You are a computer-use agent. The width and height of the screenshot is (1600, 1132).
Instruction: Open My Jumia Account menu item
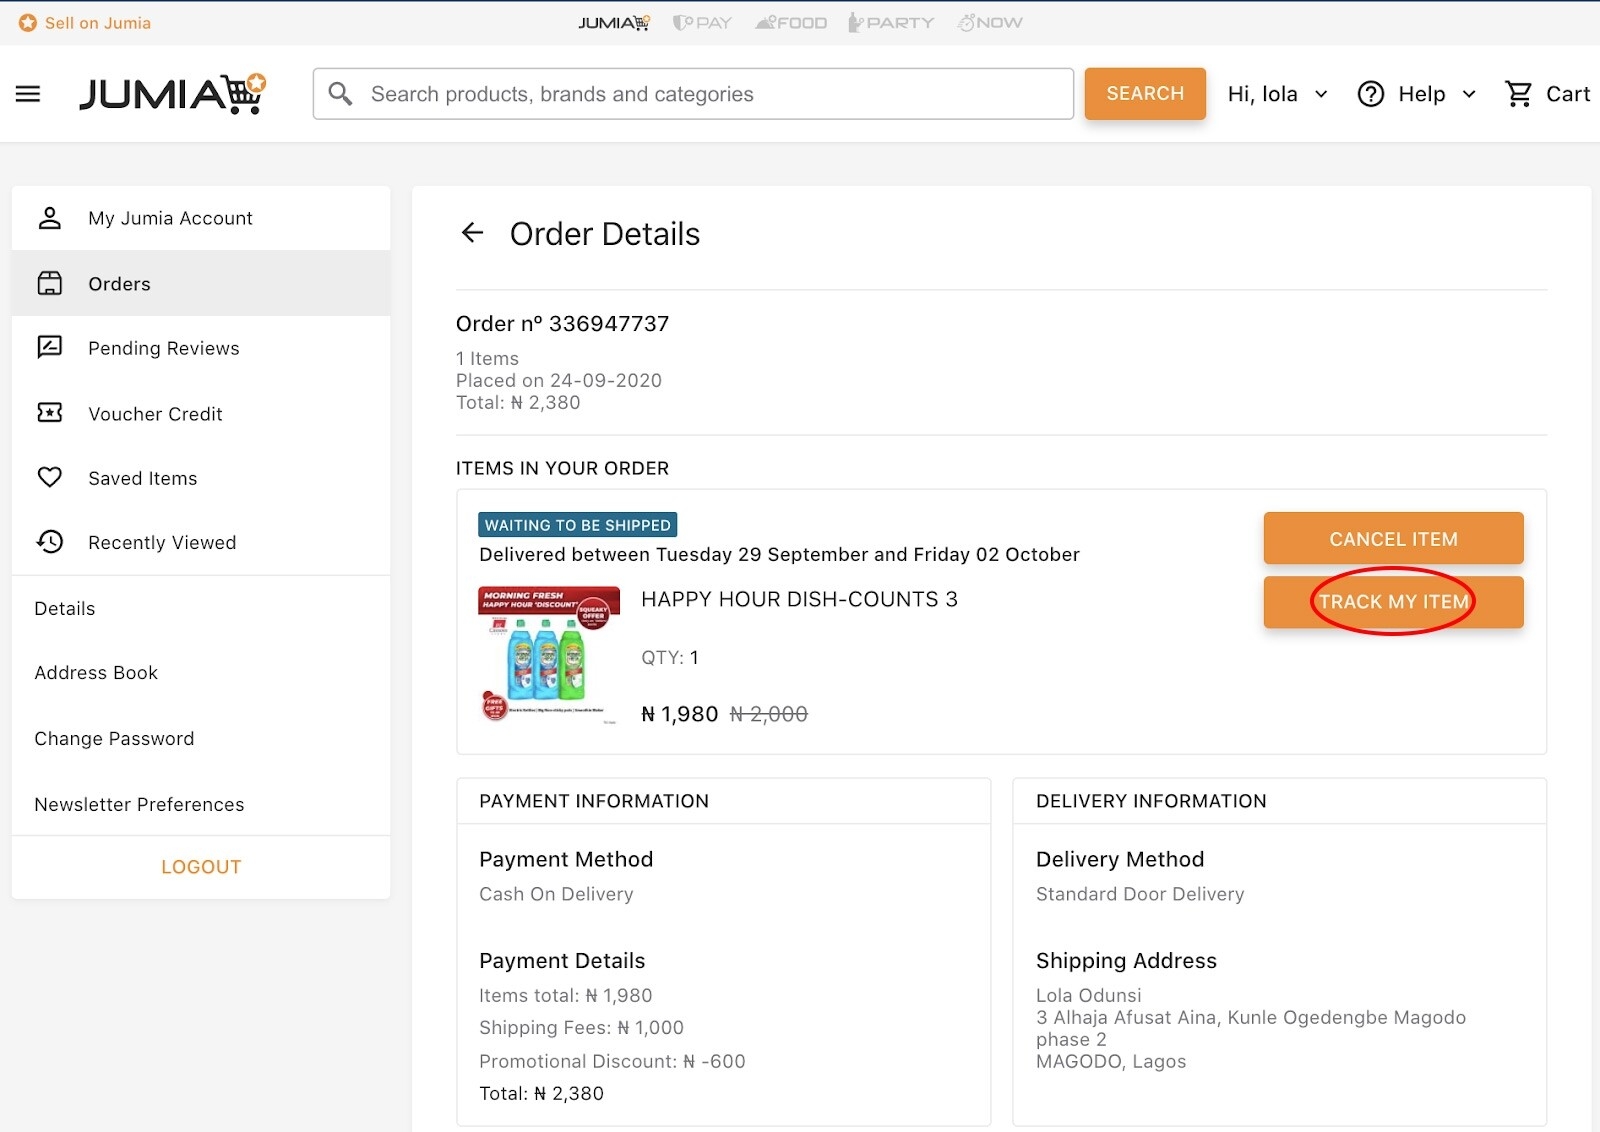[201, 218]
